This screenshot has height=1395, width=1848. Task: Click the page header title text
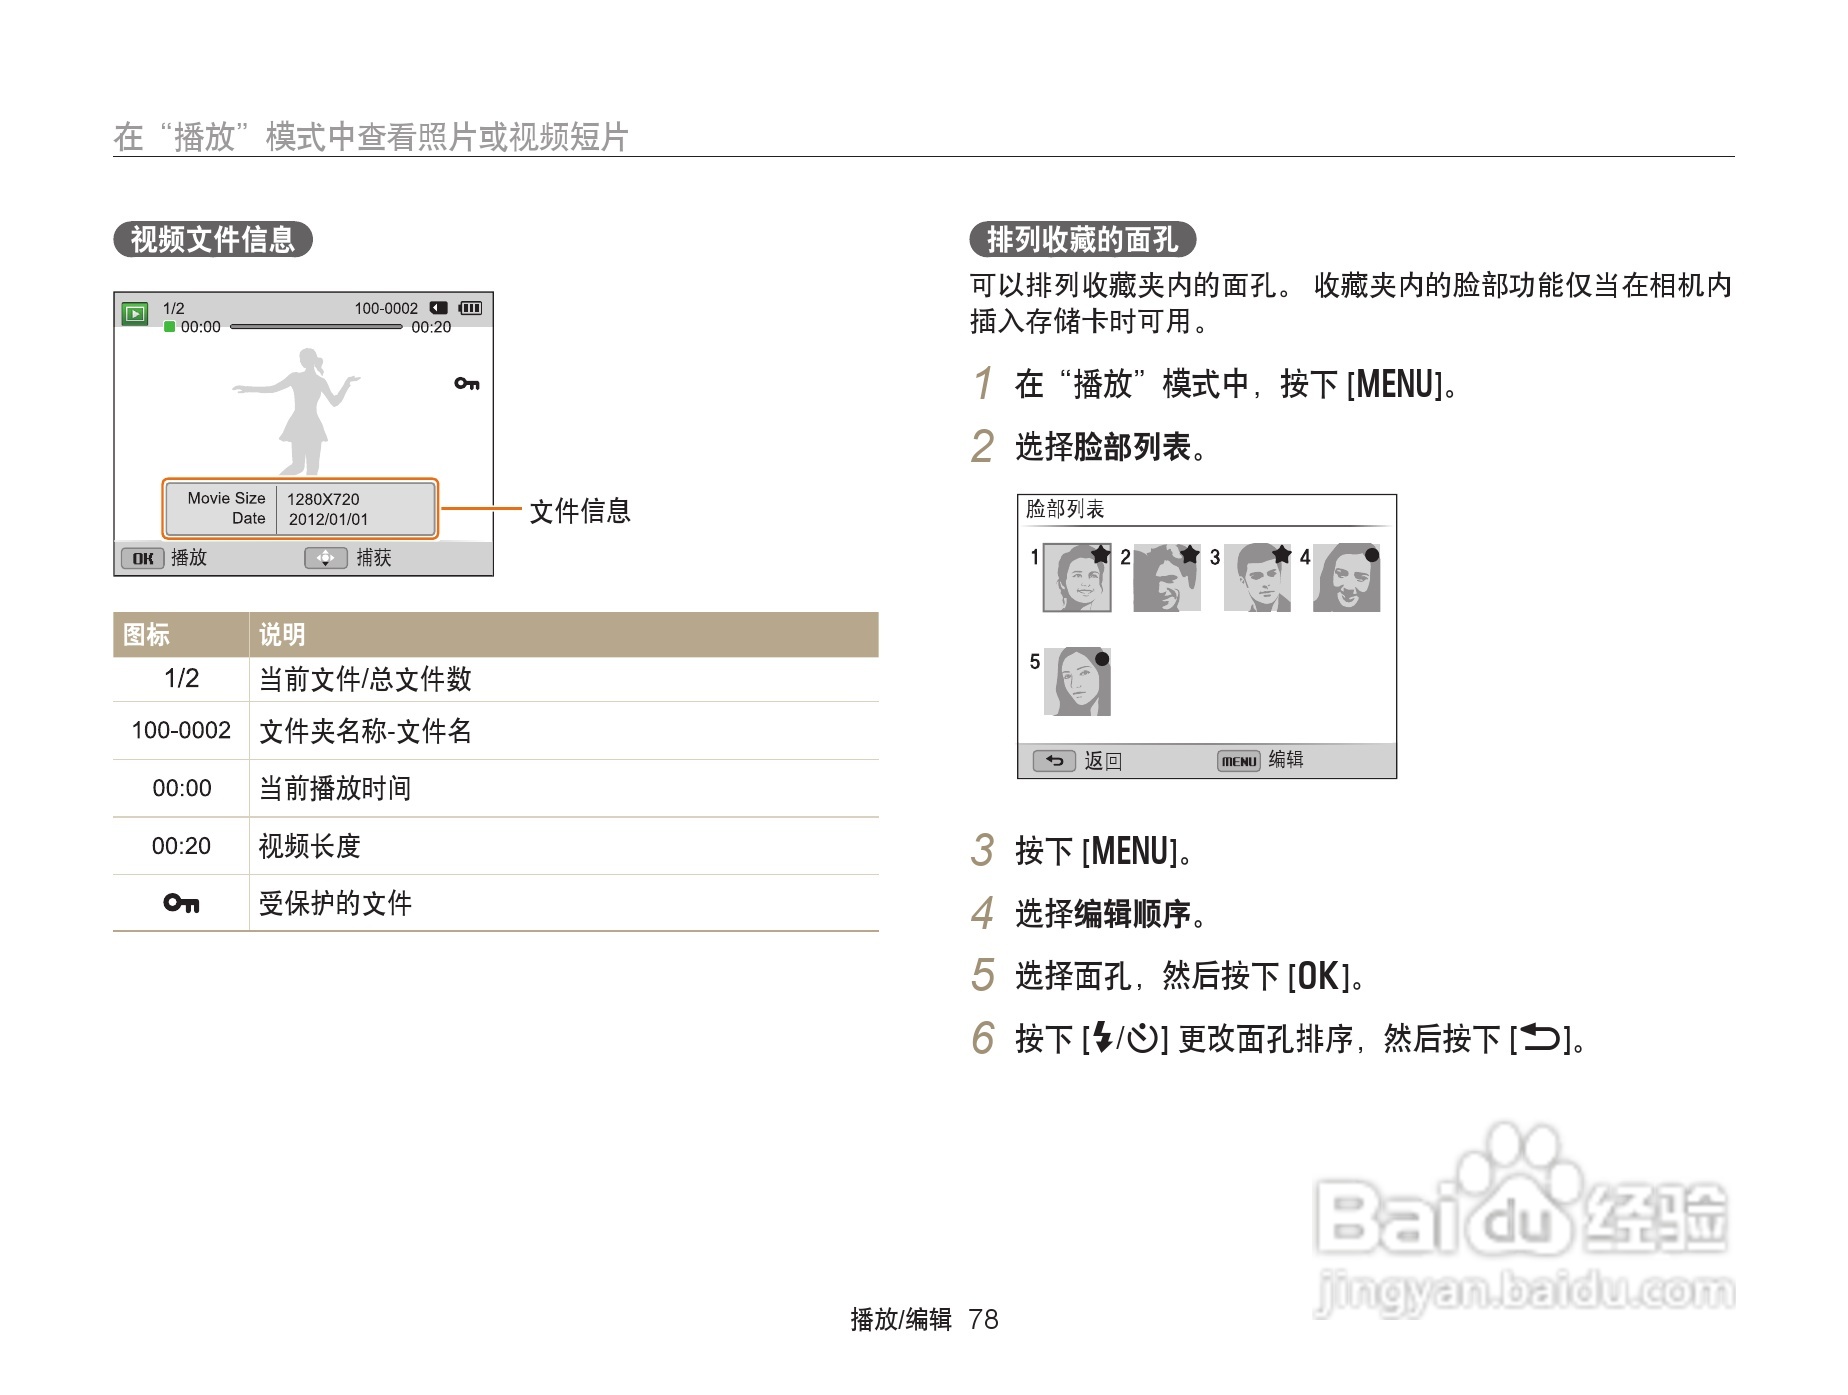[371, 137]
